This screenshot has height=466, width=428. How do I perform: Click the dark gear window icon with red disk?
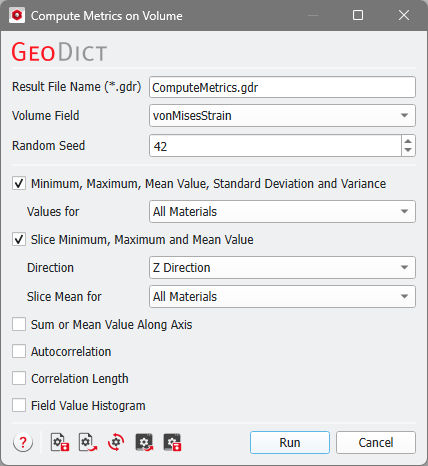click(172, 442)
